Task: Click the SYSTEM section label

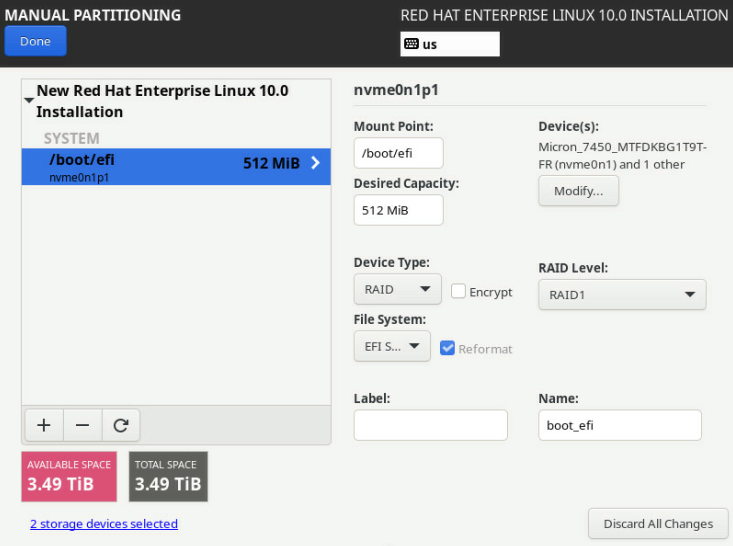Action: (x=72, y=138)
